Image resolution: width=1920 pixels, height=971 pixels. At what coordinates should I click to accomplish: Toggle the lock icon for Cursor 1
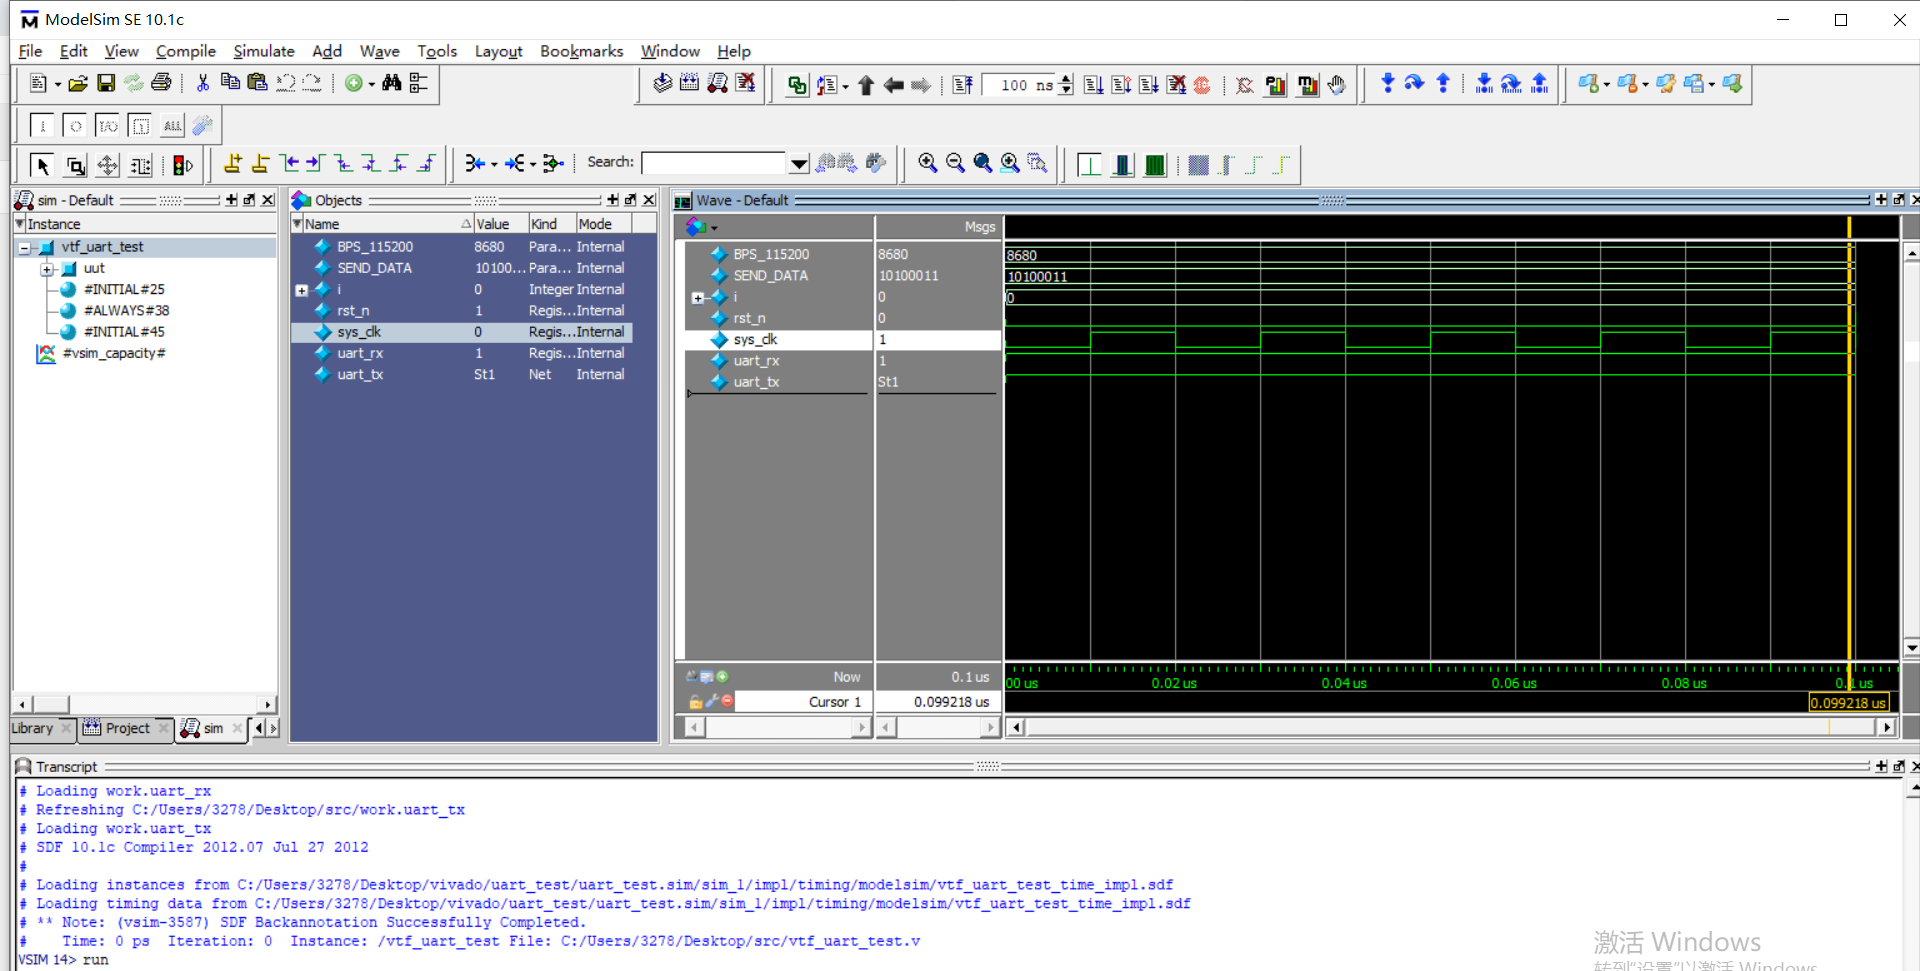(695, 702)
